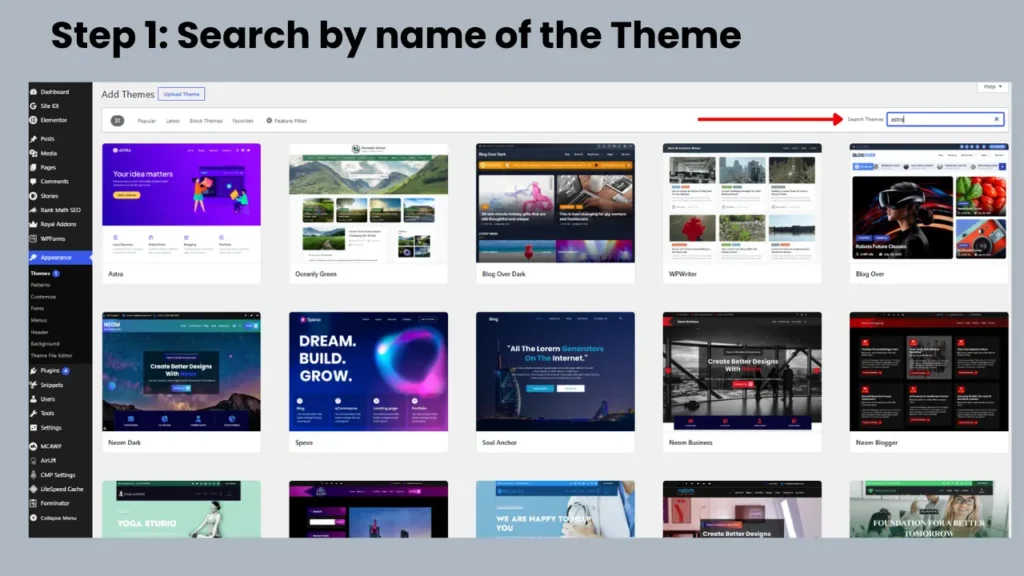
Task: Switch to the Popular themes tab
Action: point(146,121)
